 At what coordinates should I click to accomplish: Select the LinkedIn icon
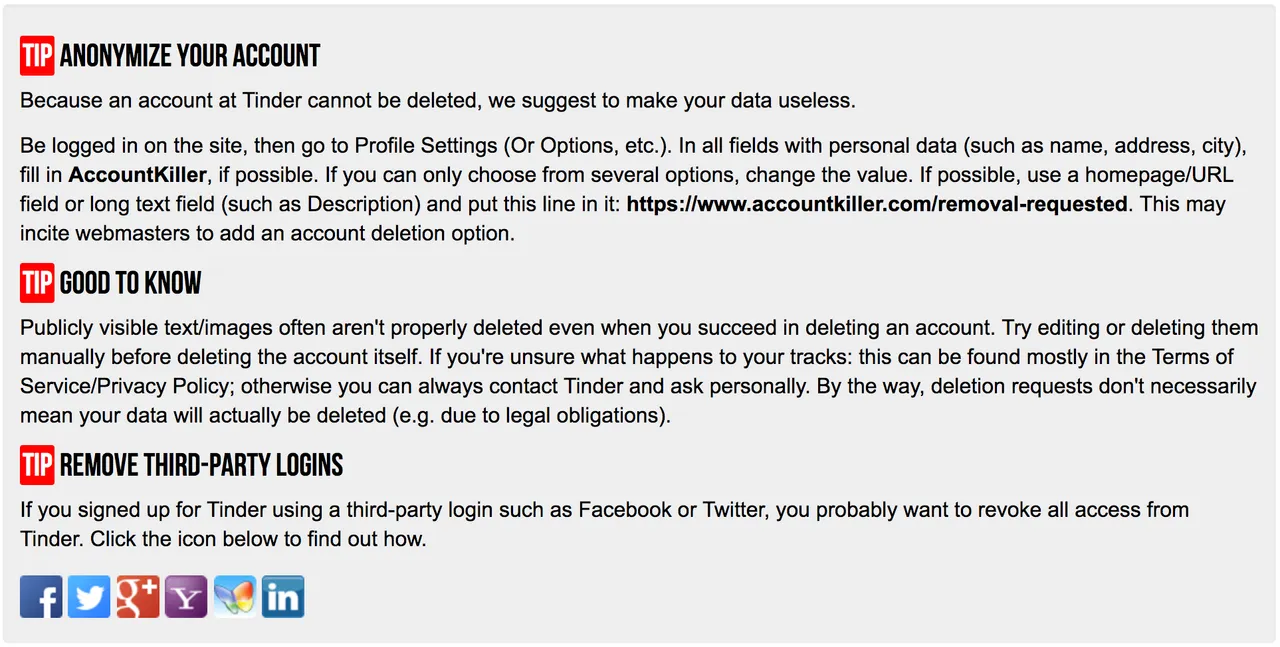(x=283, y=597)
